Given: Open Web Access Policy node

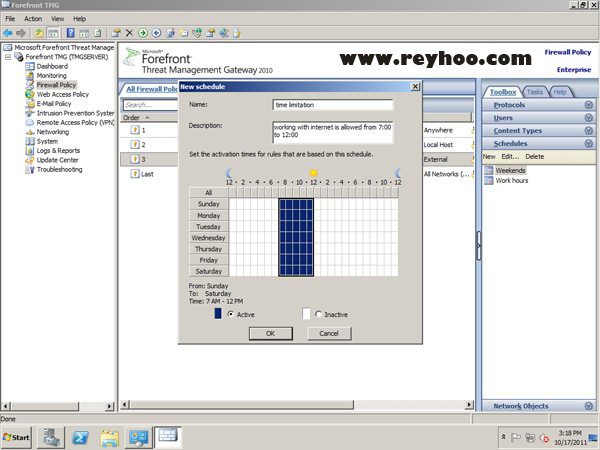Looking at the screenshot, I should (62, 95).
